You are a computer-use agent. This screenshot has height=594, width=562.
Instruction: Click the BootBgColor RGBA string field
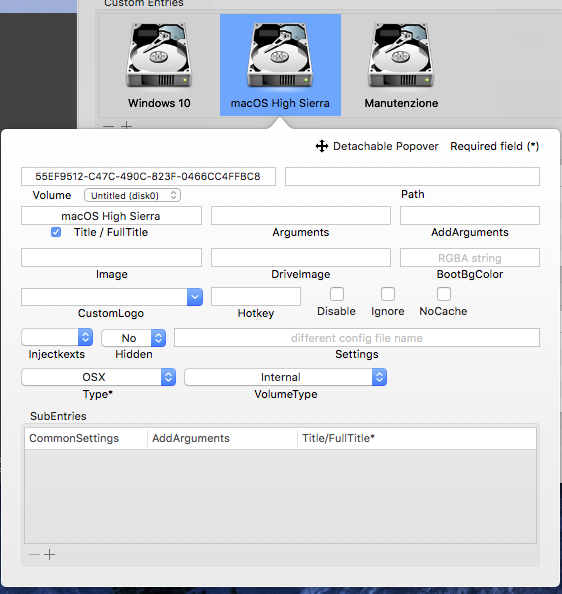(470, 258)
